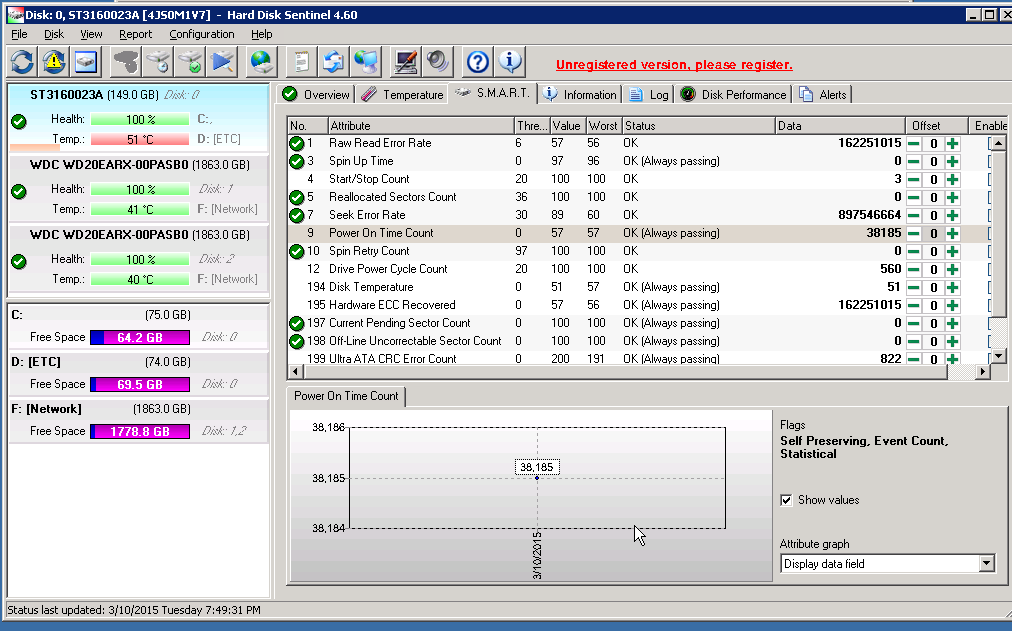
Task: Click the disk with blue play arrow icon
Action: click(x=223, y=63)
